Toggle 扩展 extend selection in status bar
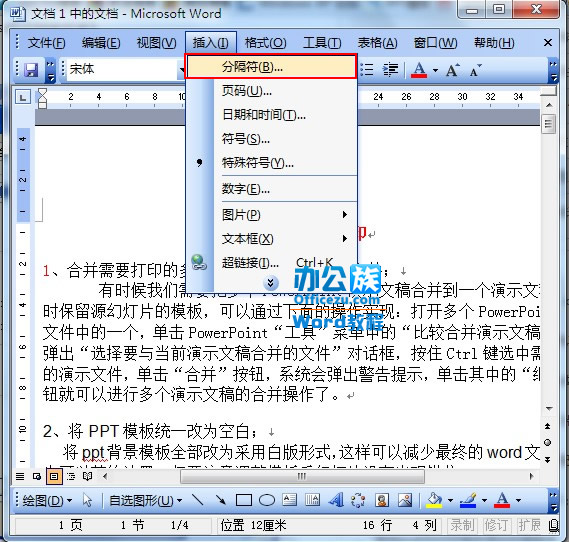The width and height of the screenshot is (569, 542). click(x=529, y=525)
